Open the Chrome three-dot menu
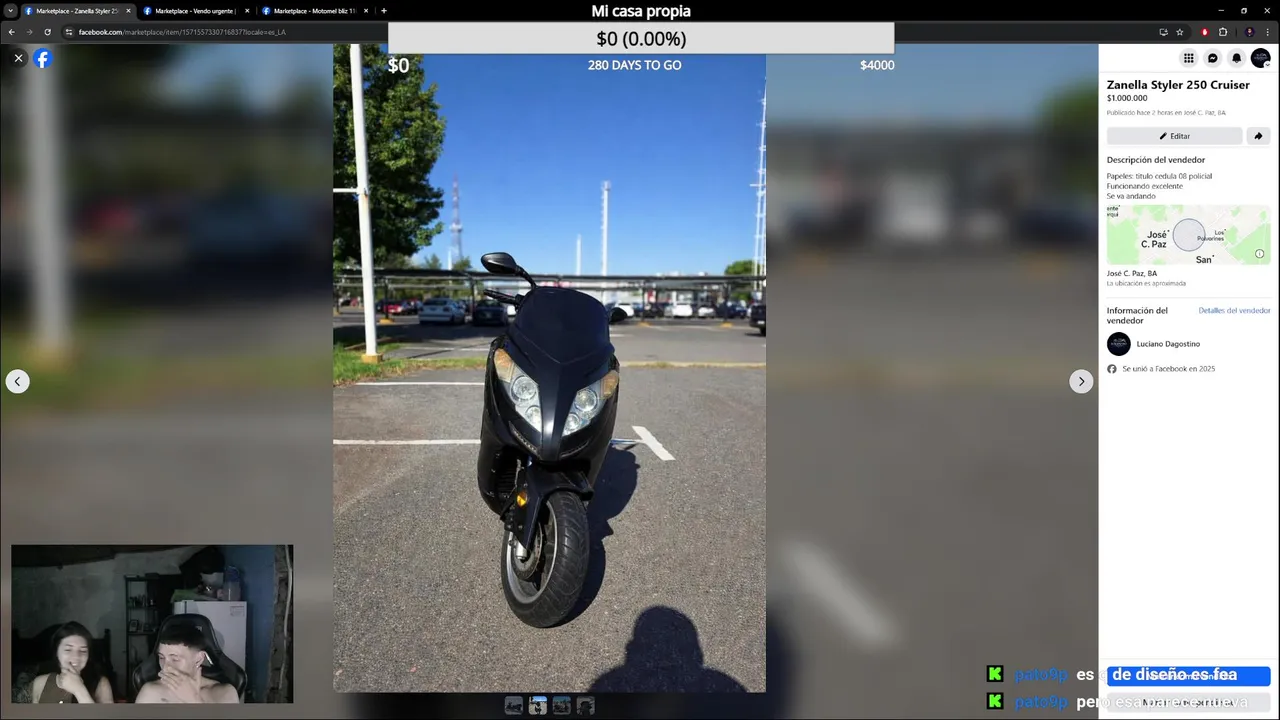Image resolution: width=1280 pixels, height=720 pixels. 1268,32
